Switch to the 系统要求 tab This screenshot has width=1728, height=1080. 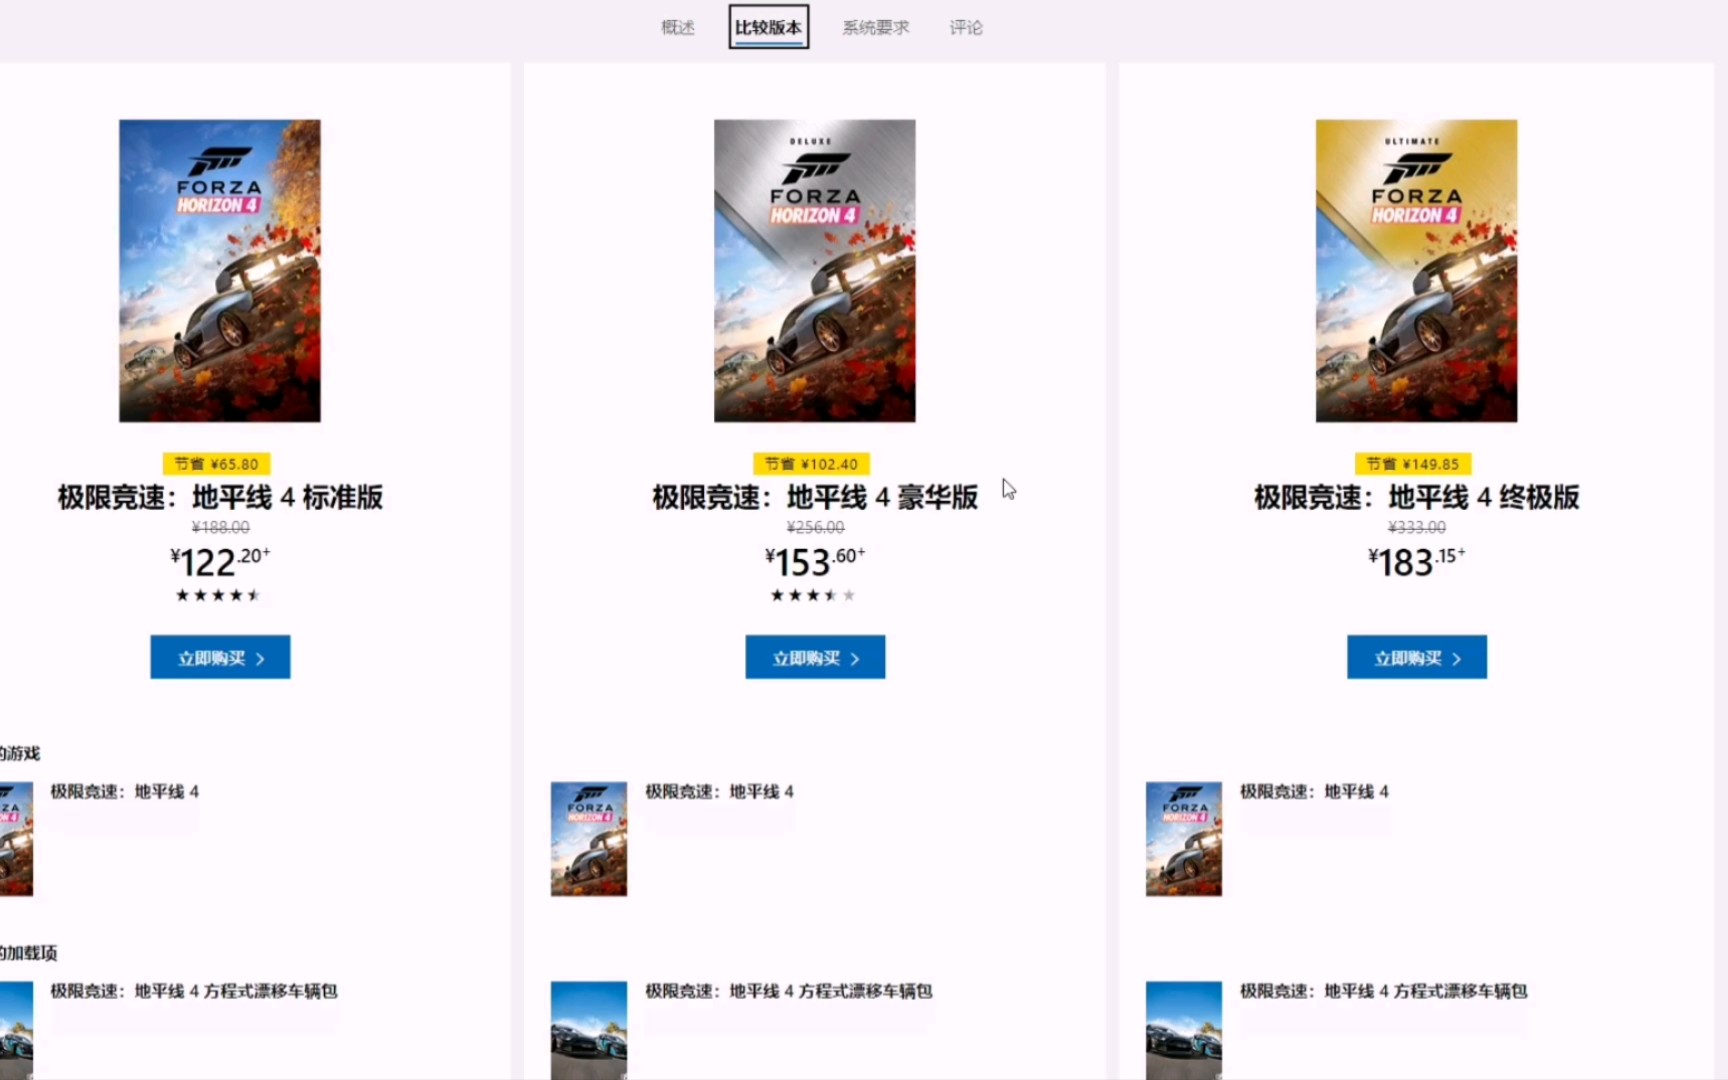coord(876,28)
